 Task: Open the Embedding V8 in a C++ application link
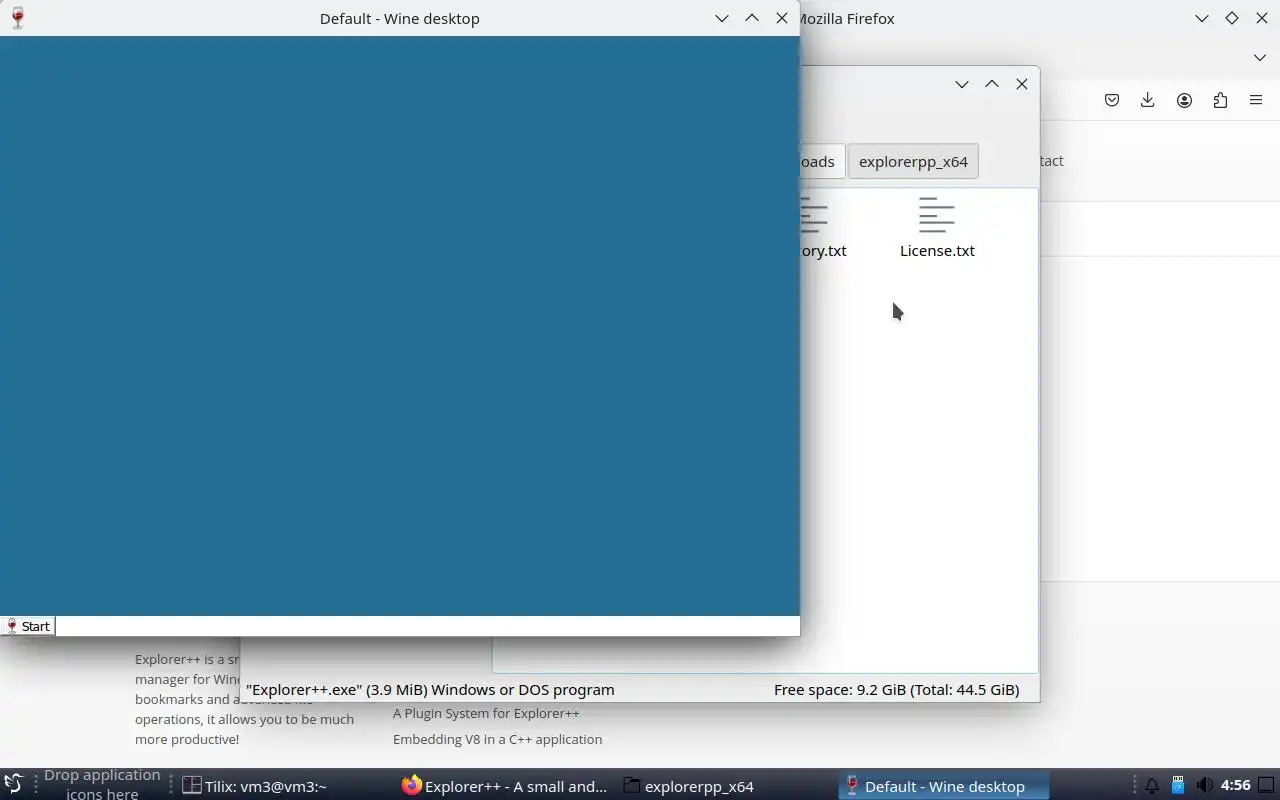tap(497, 739)
